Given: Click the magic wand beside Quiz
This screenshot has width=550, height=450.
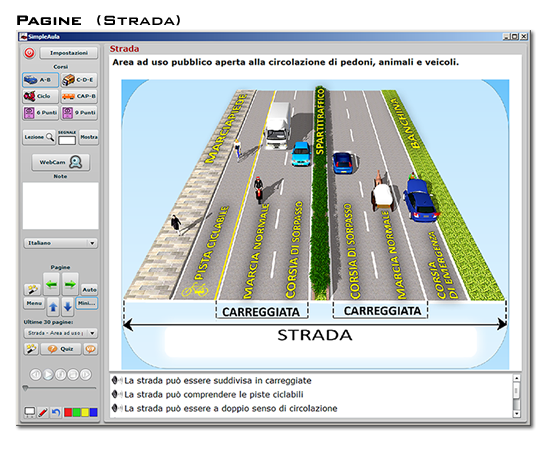Looking at the screenshot, I should pyautogui.click(x=31, y=349).
